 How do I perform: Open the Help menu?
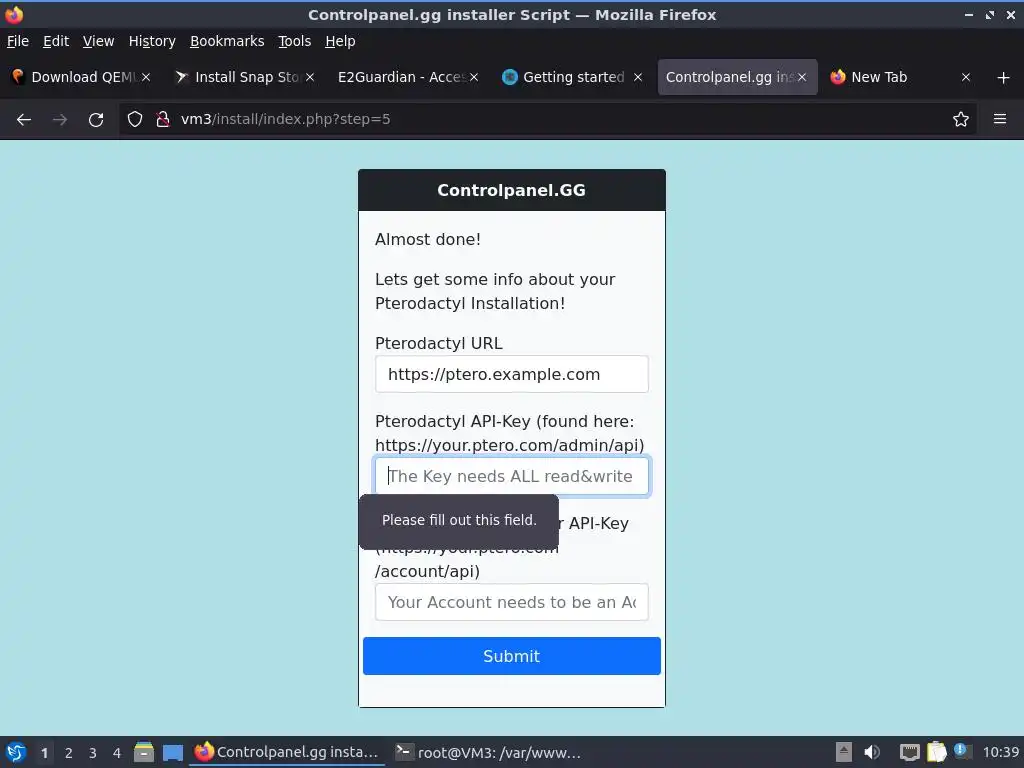(x=340, y=41)
